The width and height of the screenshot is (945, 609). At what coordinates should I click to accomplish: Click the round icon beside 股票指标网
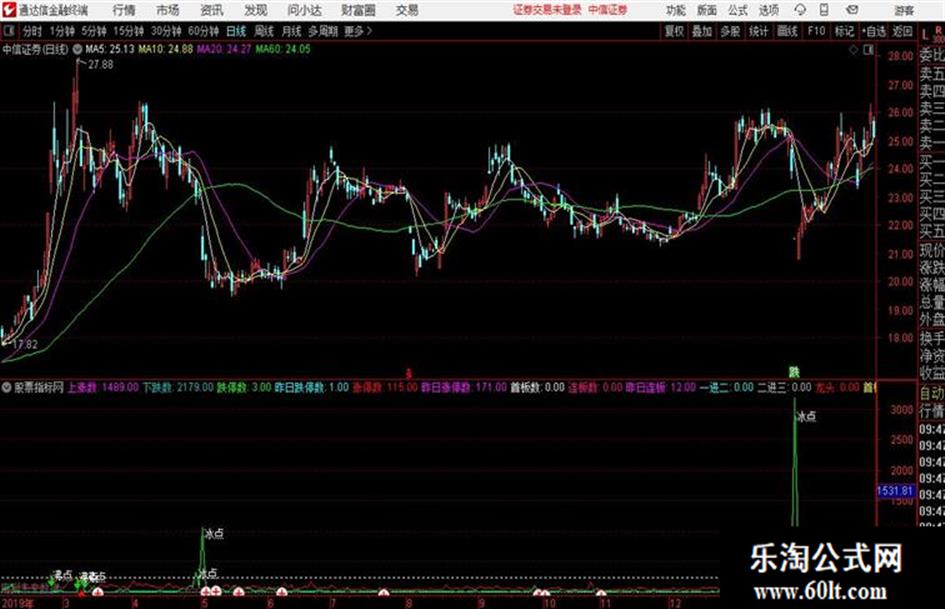7,387
